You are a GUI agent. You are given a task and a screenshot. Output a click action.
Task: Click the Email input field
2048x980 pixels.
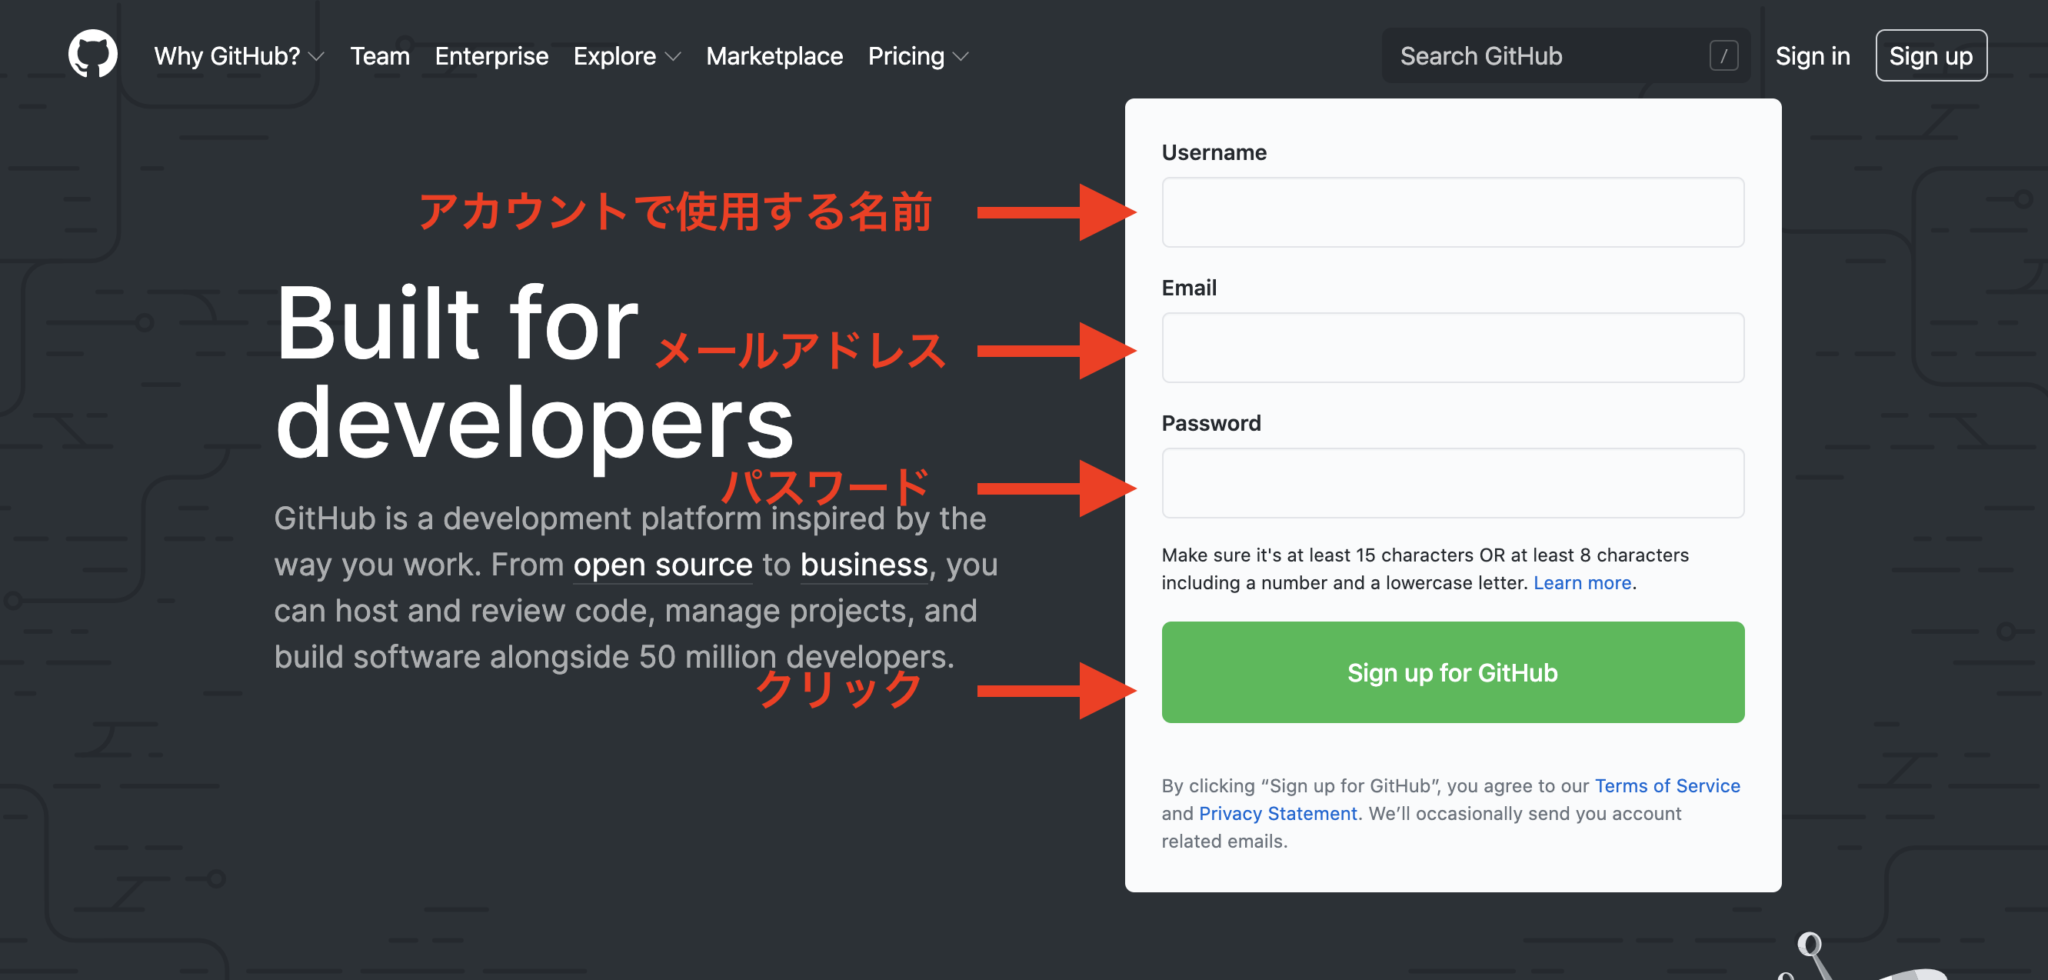(1452, 347)
